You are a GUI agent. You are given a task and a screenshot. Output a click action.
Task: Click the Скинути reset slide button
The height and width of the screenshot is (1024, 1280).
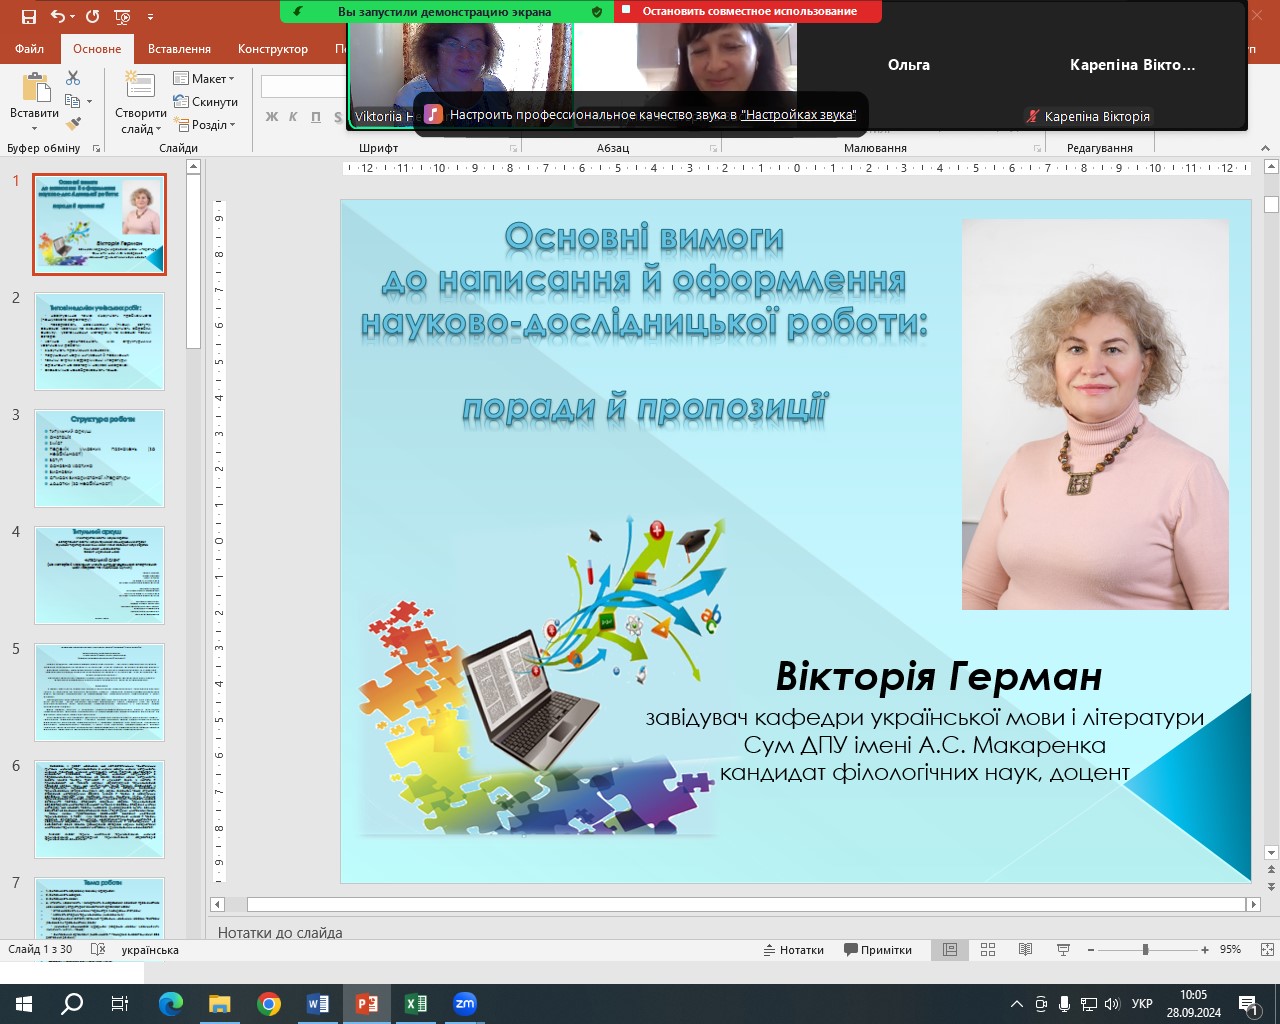click(x=206, y=102)
